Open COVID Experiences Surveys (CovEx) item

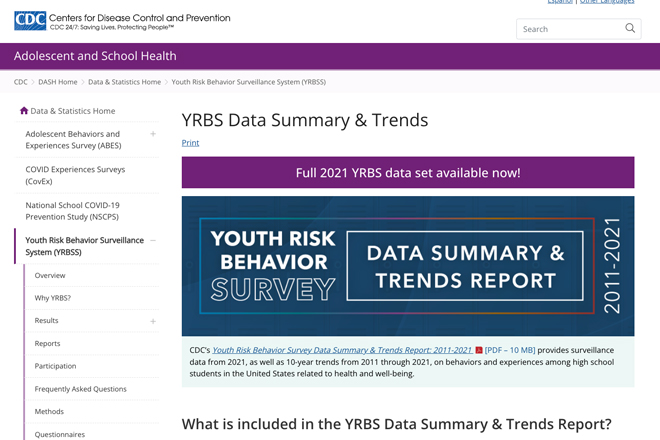(x=75, y=175)
